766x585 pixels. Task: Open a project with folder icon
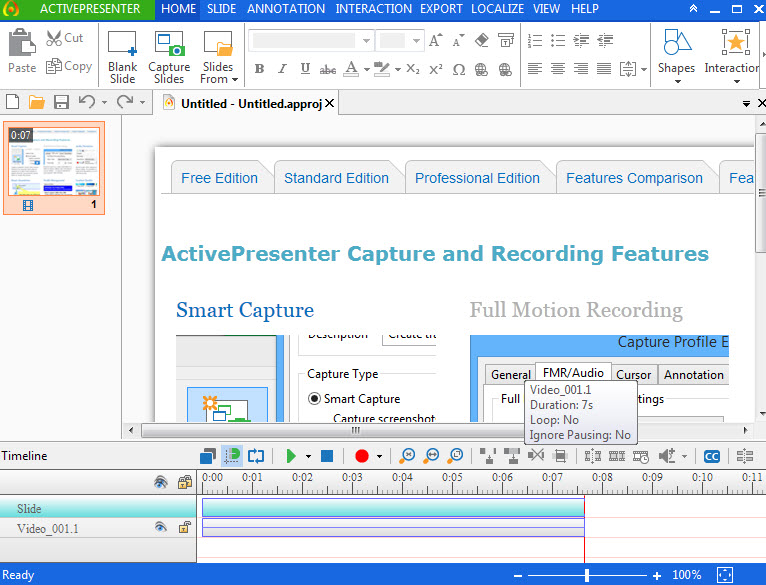37,102
